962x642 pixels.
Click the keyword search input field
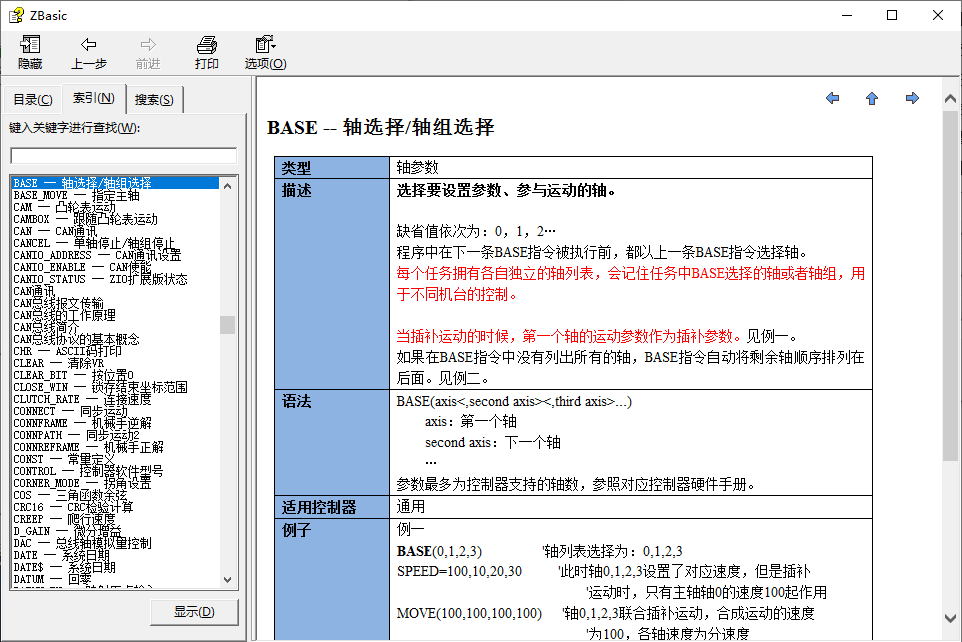(124, 156)
